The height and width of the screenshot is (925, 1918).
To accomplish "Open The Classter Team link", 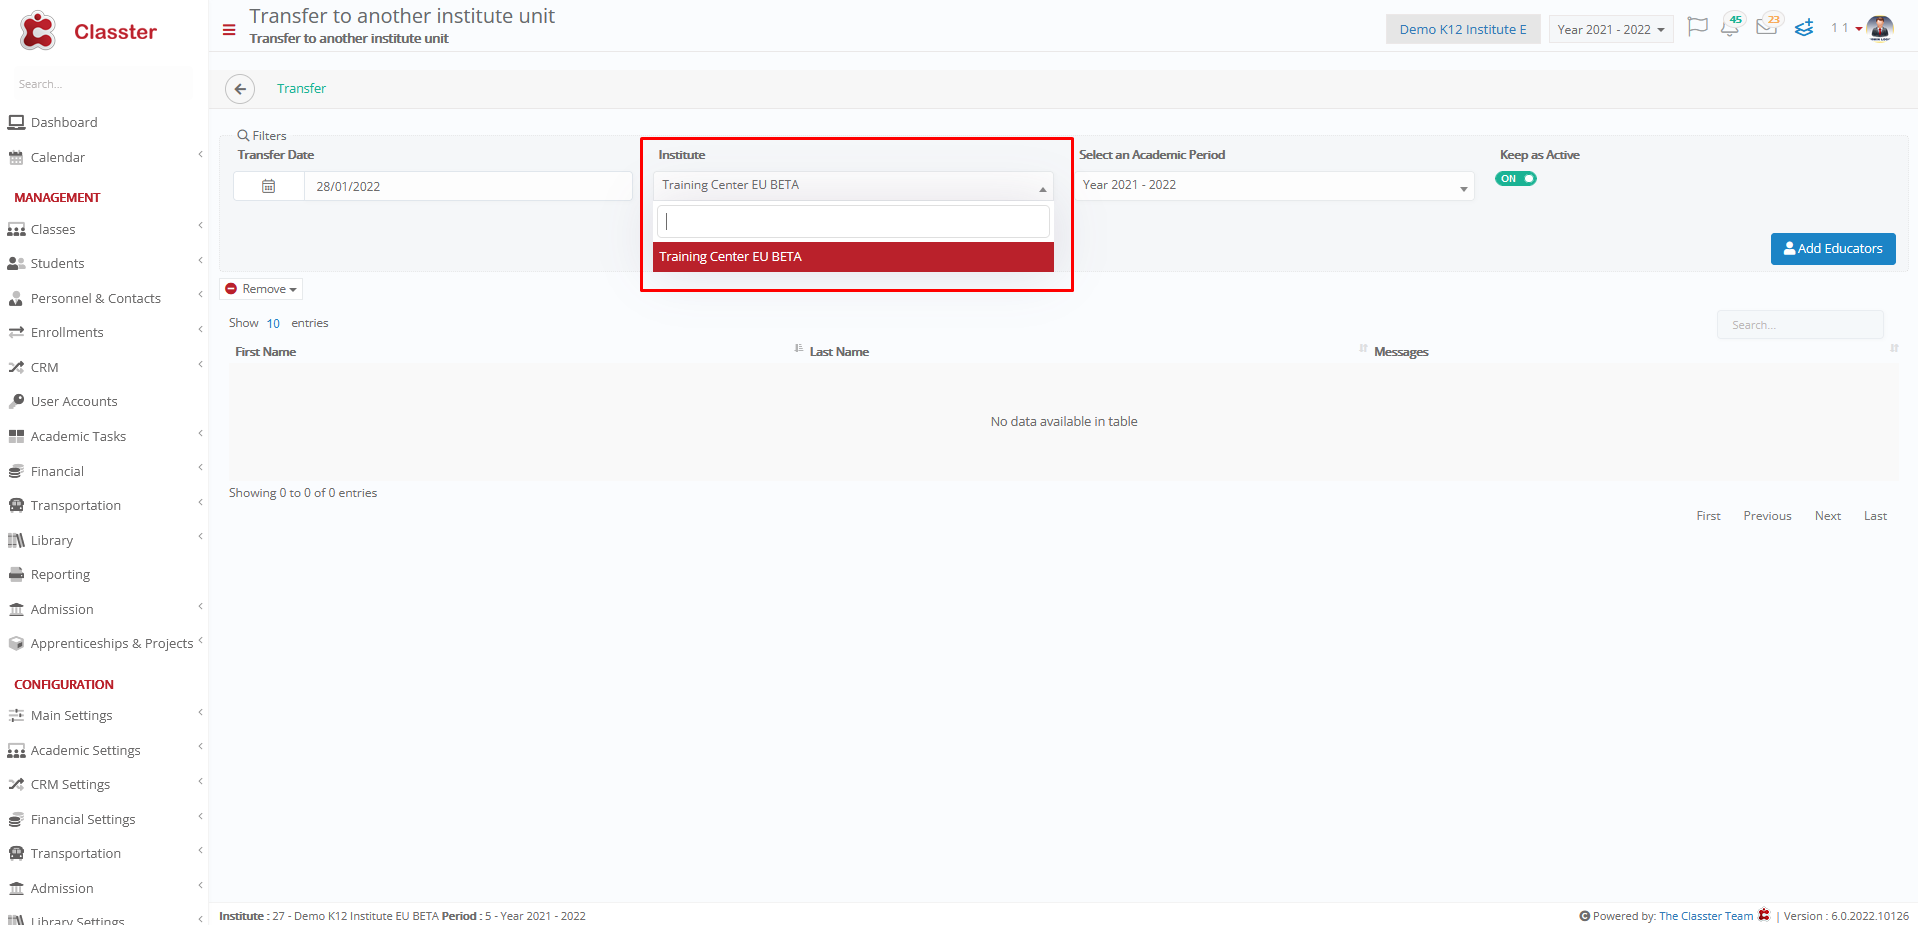I will (x=1706, y=916).
